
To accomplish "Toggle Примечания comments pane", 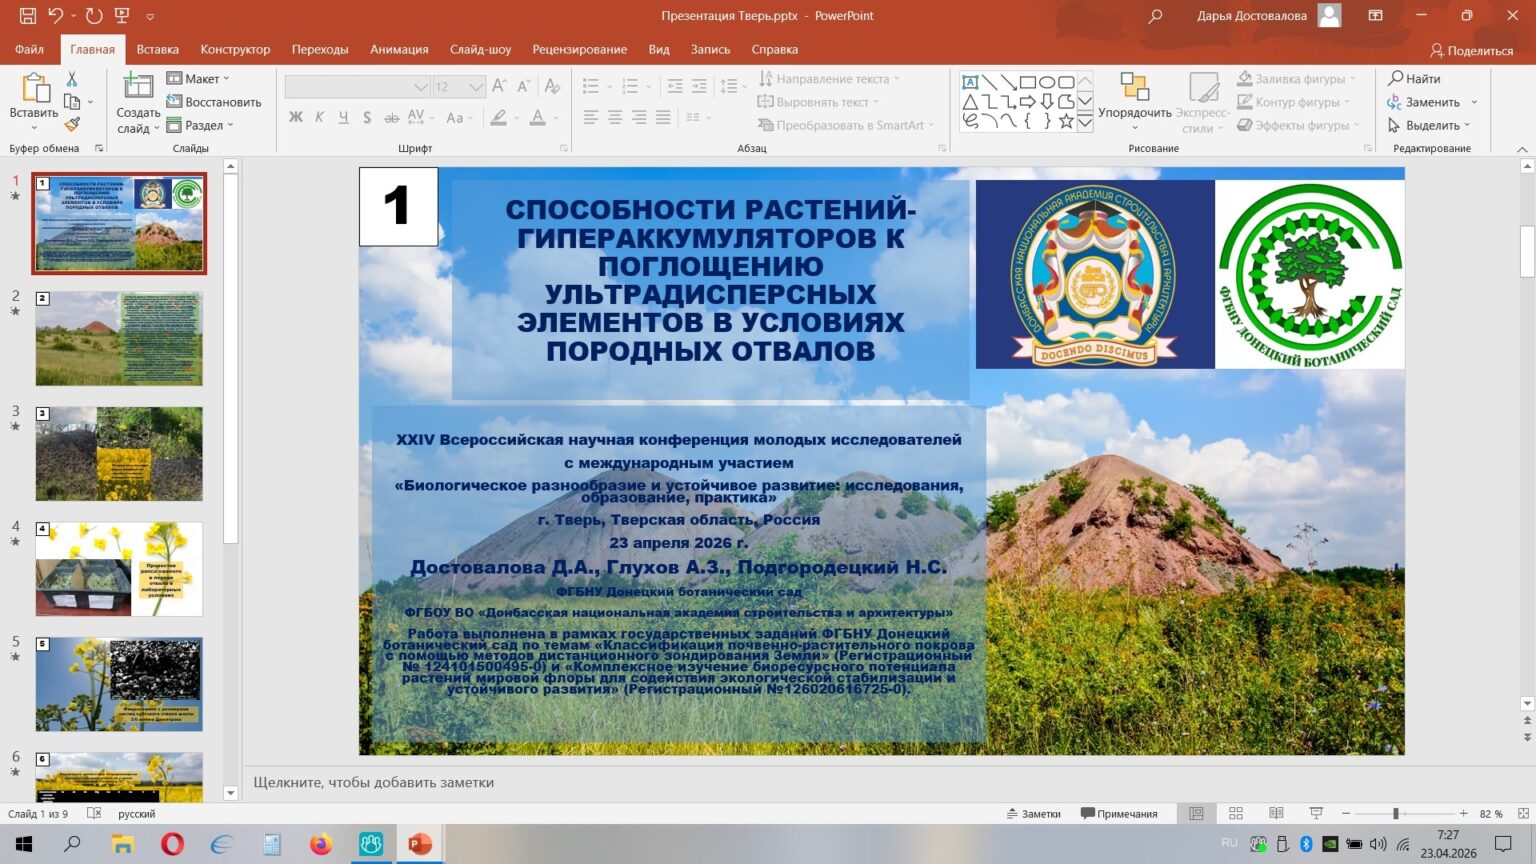I will [x=1119, y=814].
